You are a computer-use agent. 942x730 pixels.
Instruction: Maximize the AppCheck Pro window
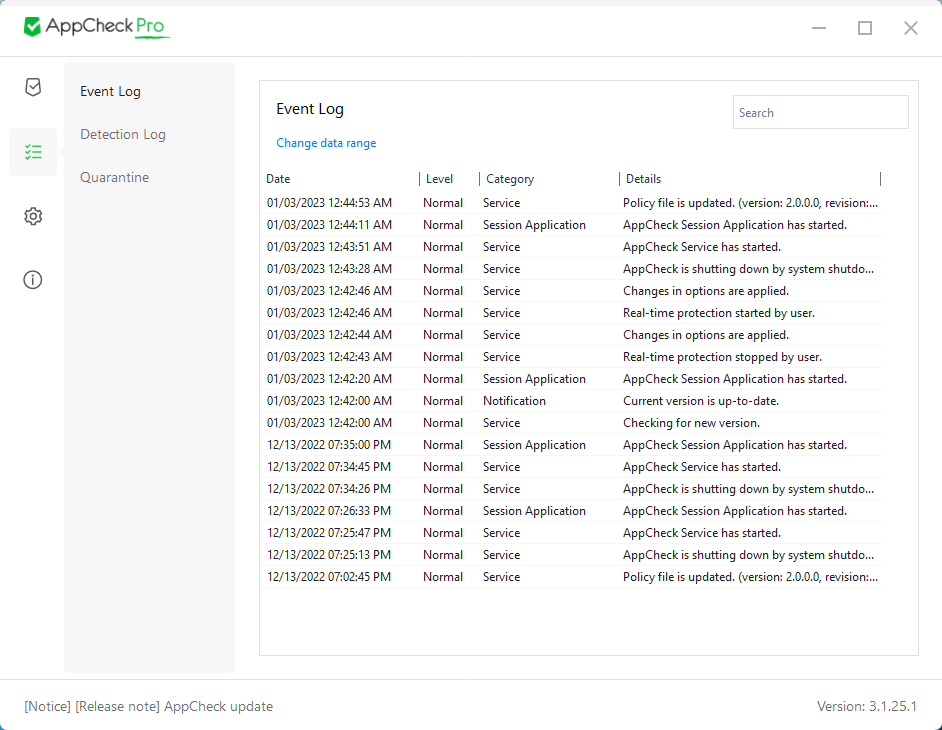(865, 28)
